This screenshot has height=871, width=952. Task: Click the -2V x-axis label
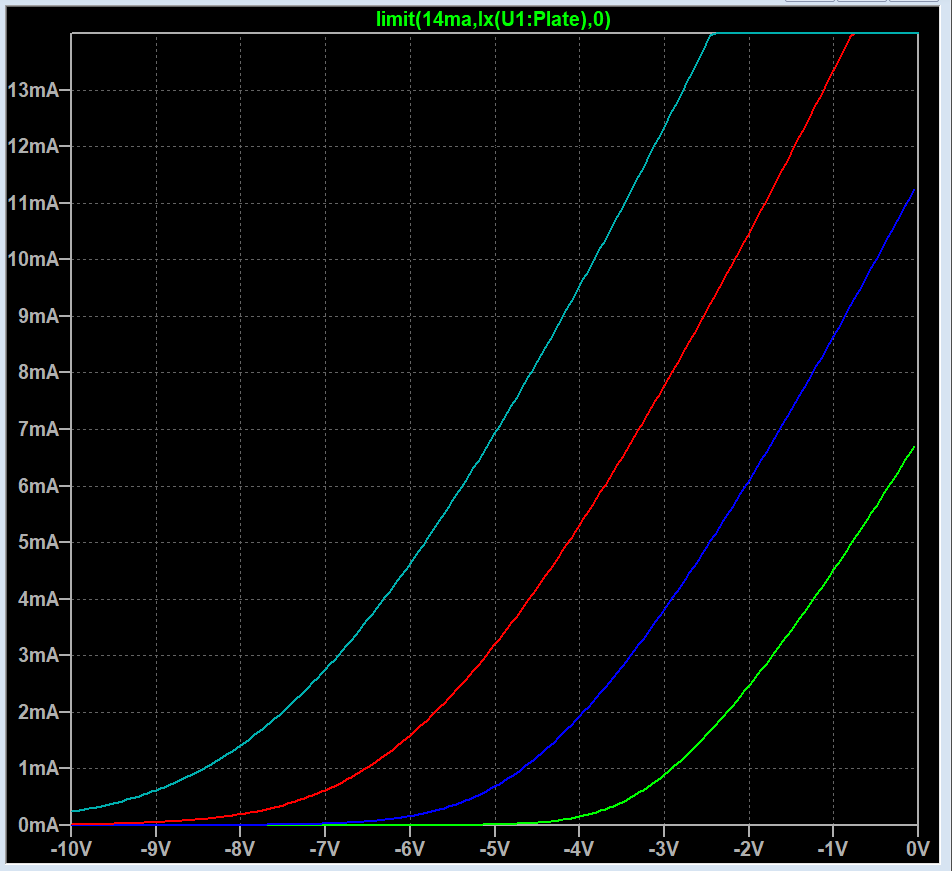(748, 849)
